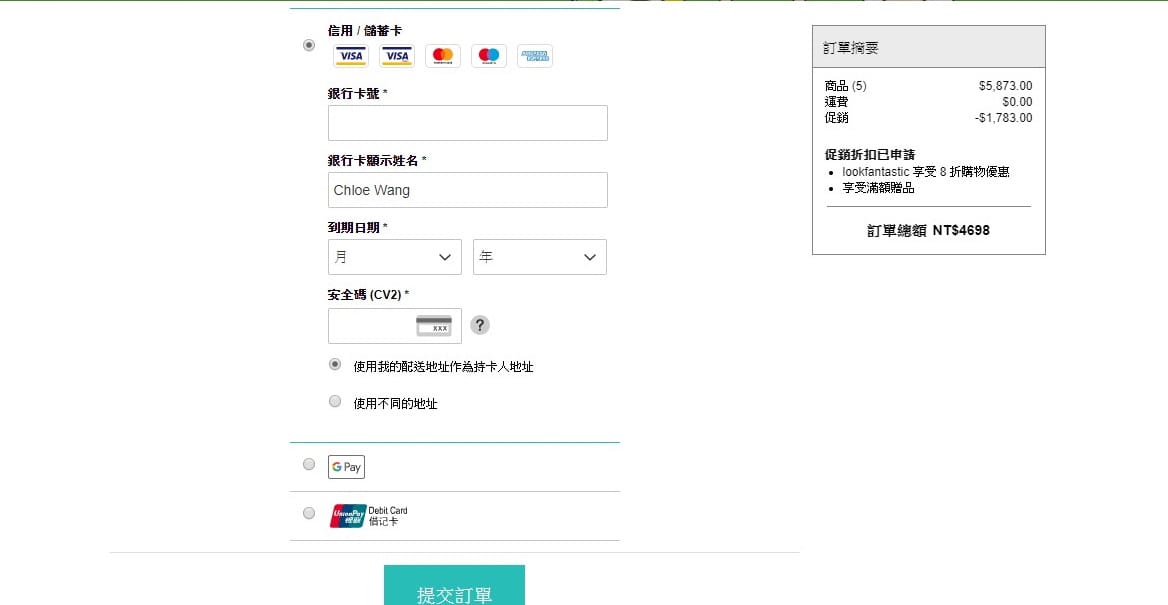Click the lookfantastic 享受 8 折購物優惠 promo text

(x=928, y=171)
